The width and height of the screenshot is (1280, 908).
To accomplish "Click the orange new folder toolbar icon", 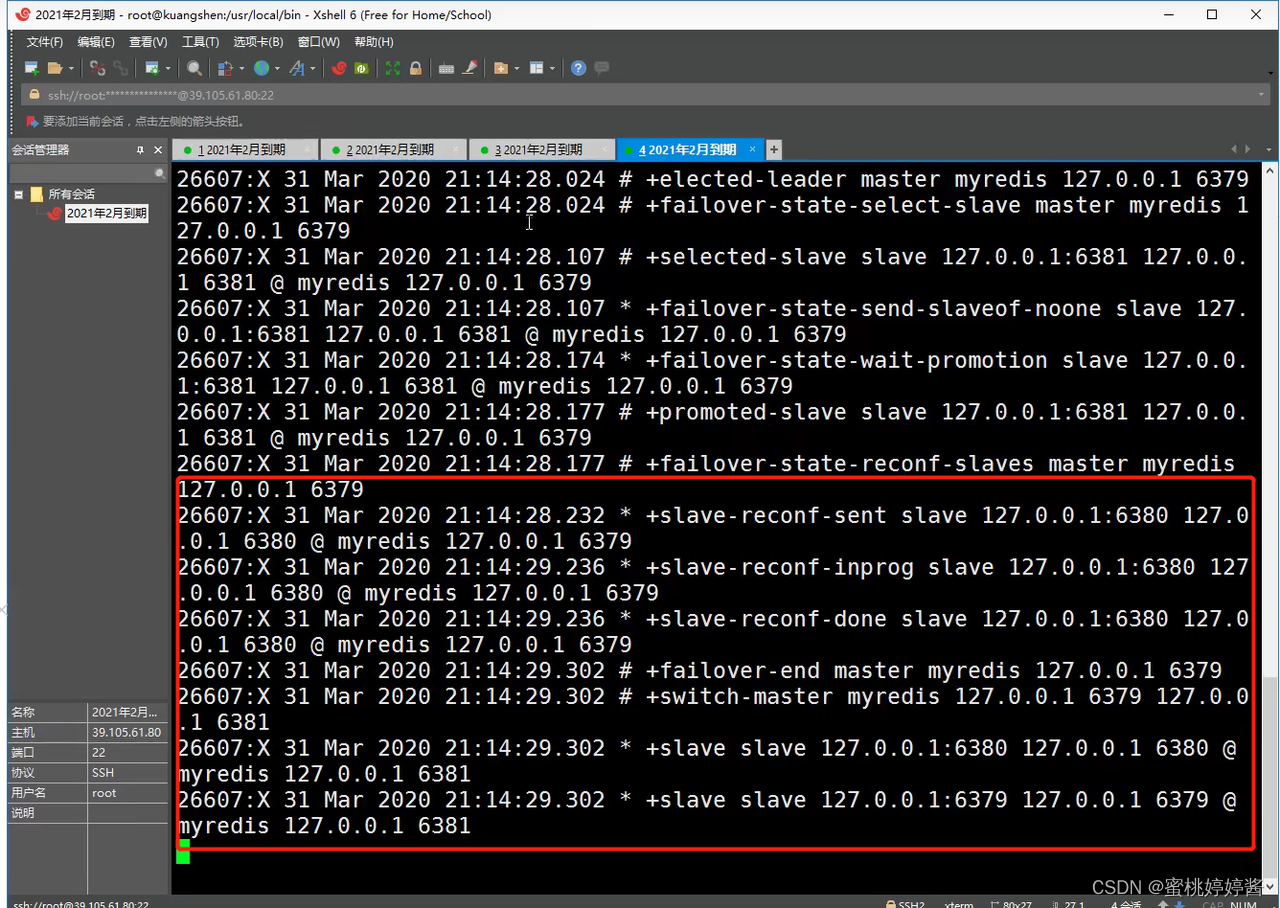I will [x=500, y=68].
